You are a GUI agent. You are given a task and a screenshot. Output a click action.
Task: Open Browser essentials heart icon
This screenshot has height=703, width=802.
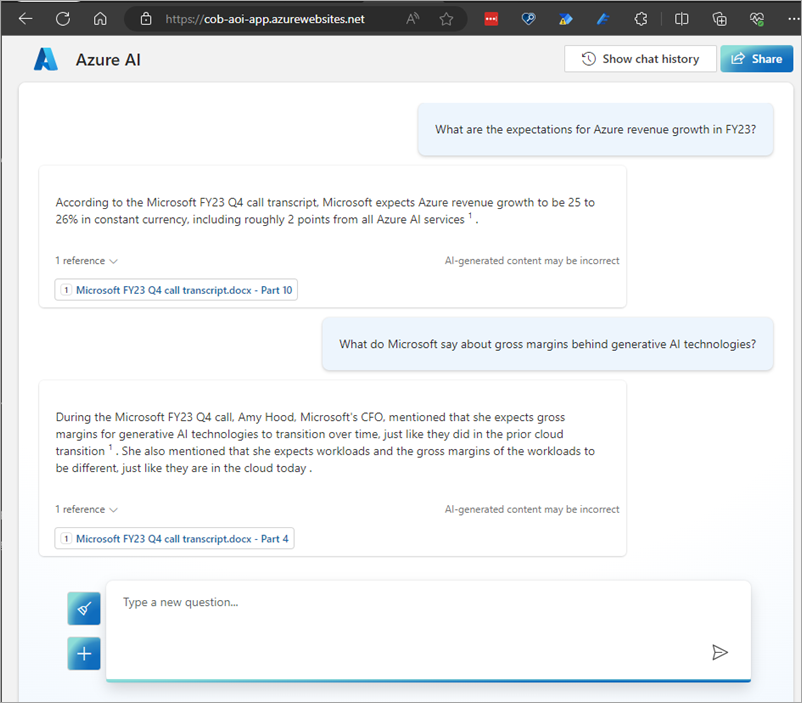point(757,19)
